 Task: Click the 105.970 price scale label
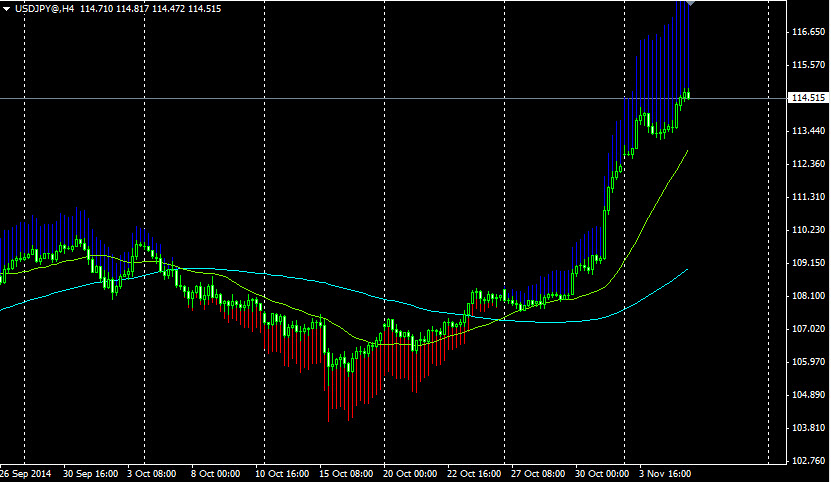808,362
